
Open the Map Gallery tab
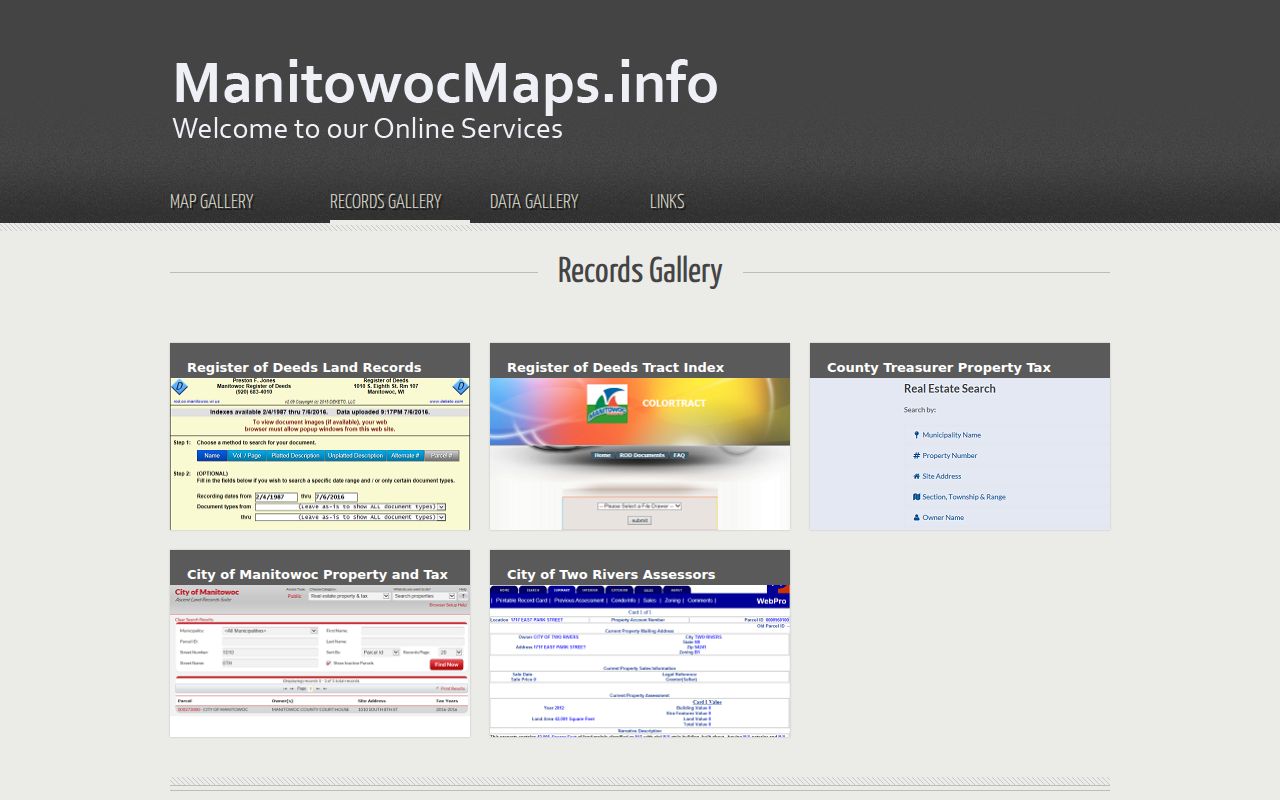[212, 201]
